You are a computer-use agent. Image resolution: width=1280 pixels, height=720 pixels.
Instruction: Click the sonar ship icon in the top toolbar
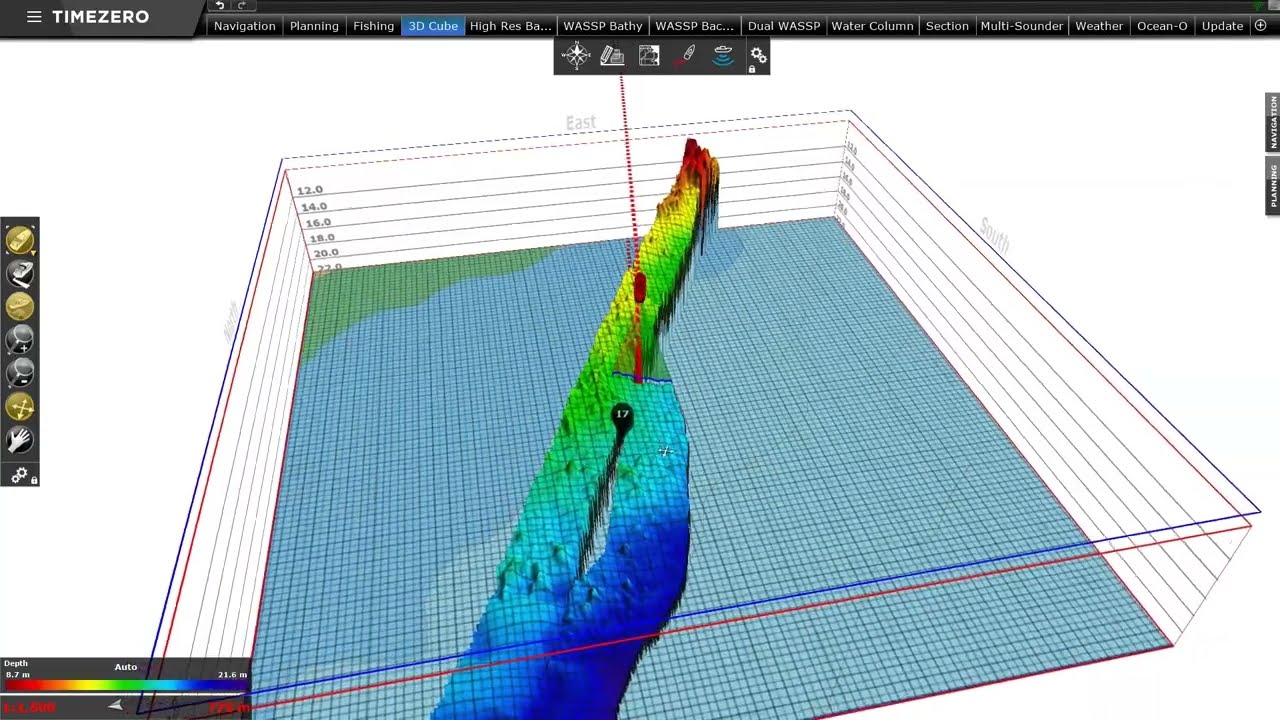[x=722, y=56]
